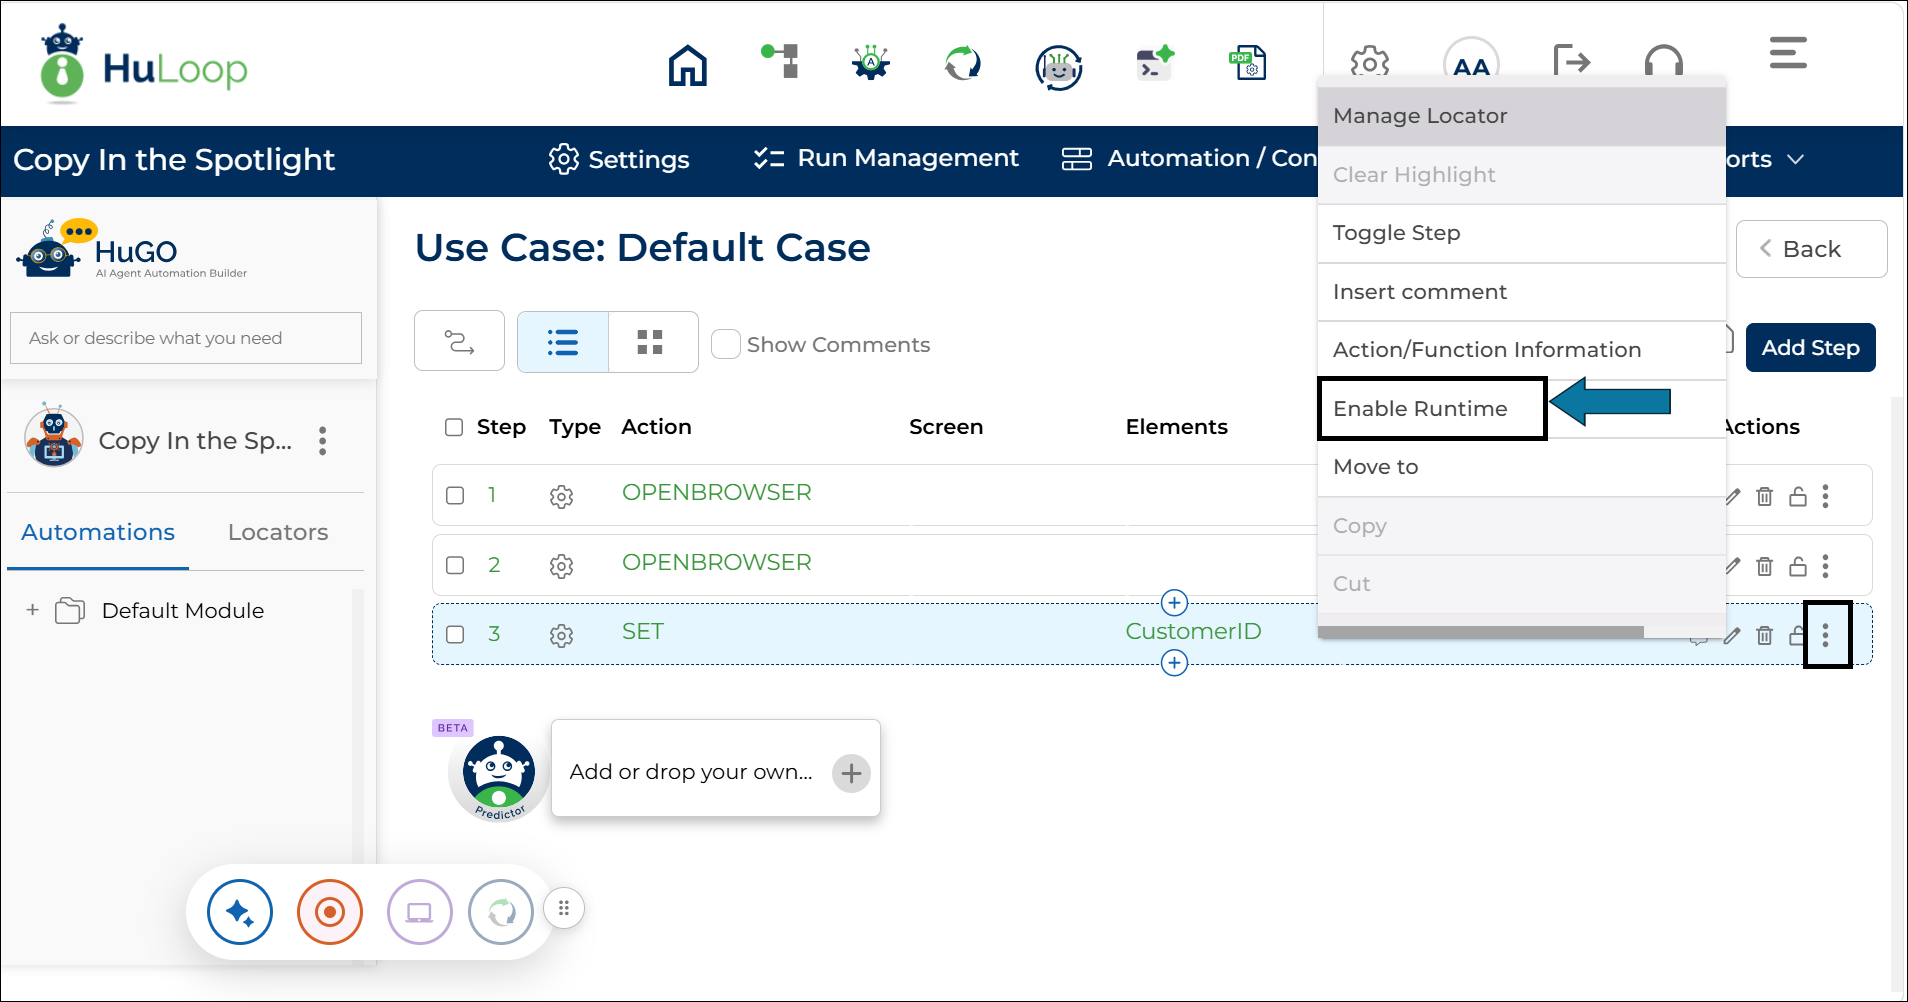Open the robot face agent icon
This screenshot has width=1908, height=1002.
click(1058, 68)
